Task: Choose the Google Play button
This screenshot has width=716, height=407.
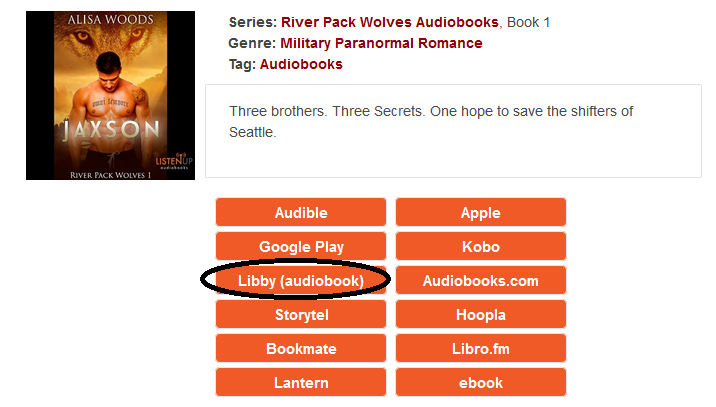Action: 301,247
